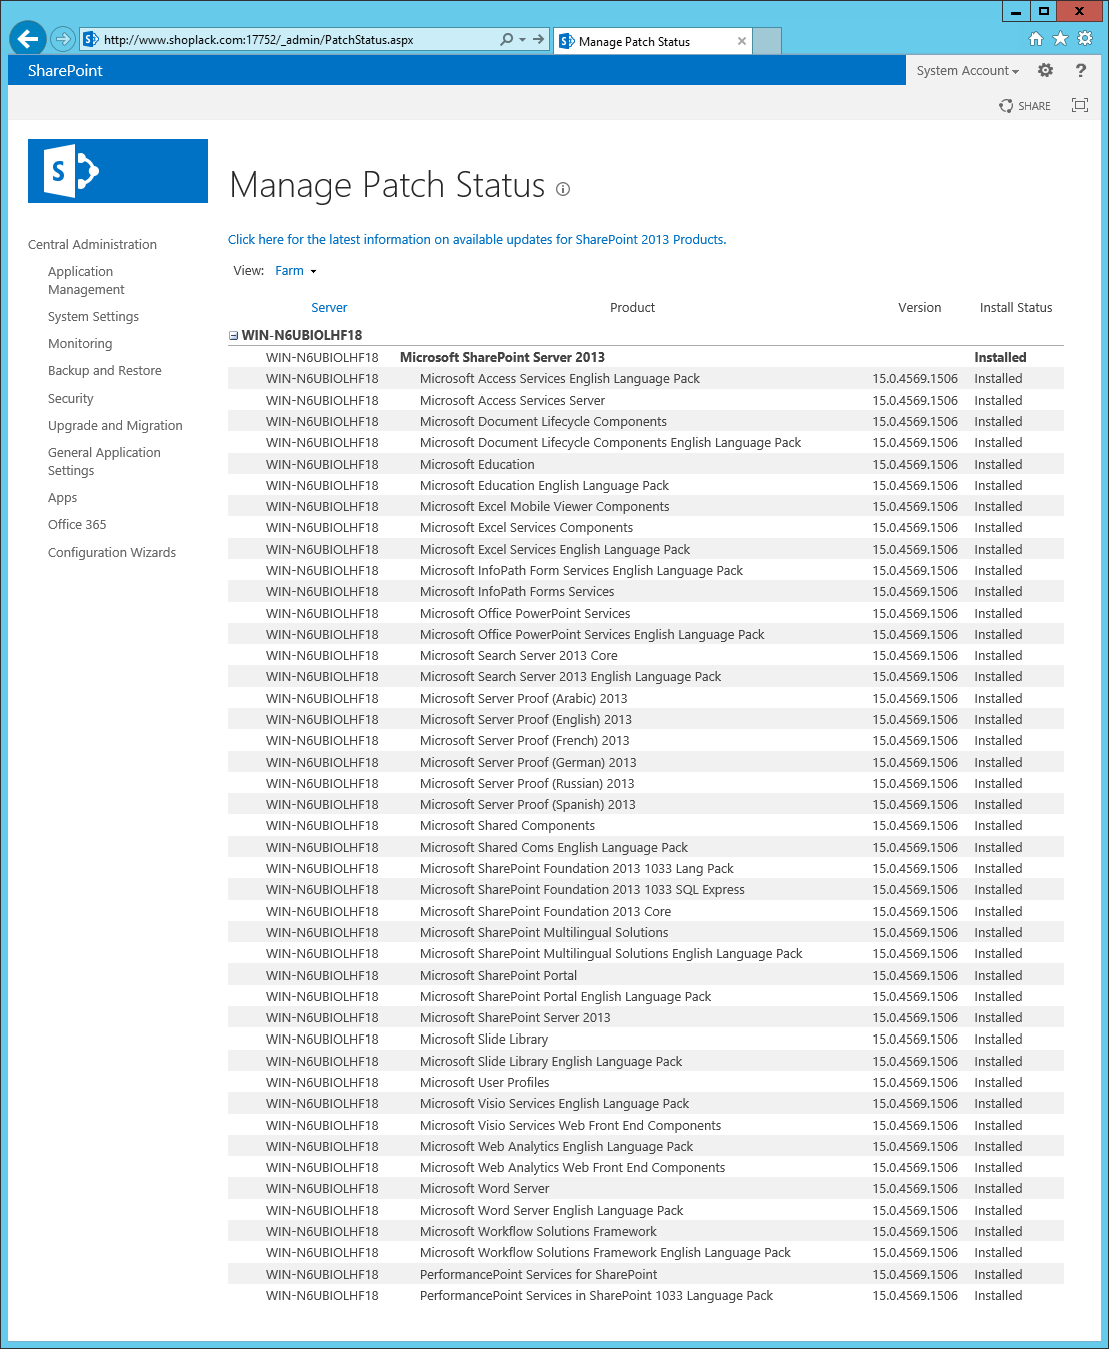Open the settings gear in SharePoint bar

click(1045, 70)
